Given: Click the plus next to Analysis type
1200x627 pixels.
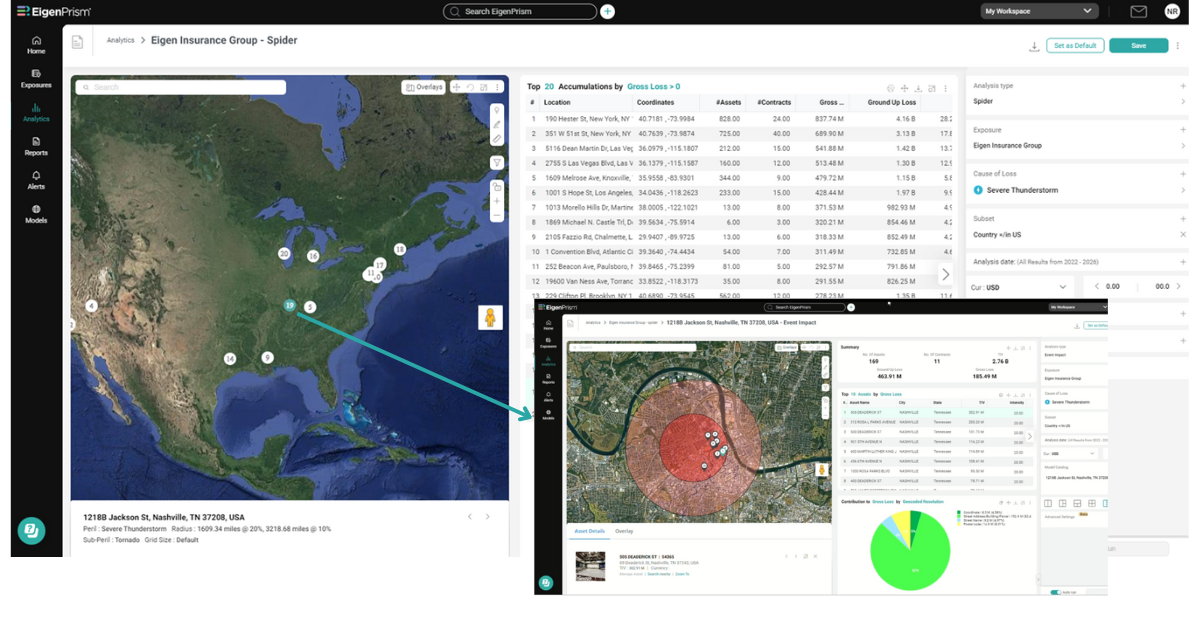Looking at the screenshot, I should coord(1183,86).
